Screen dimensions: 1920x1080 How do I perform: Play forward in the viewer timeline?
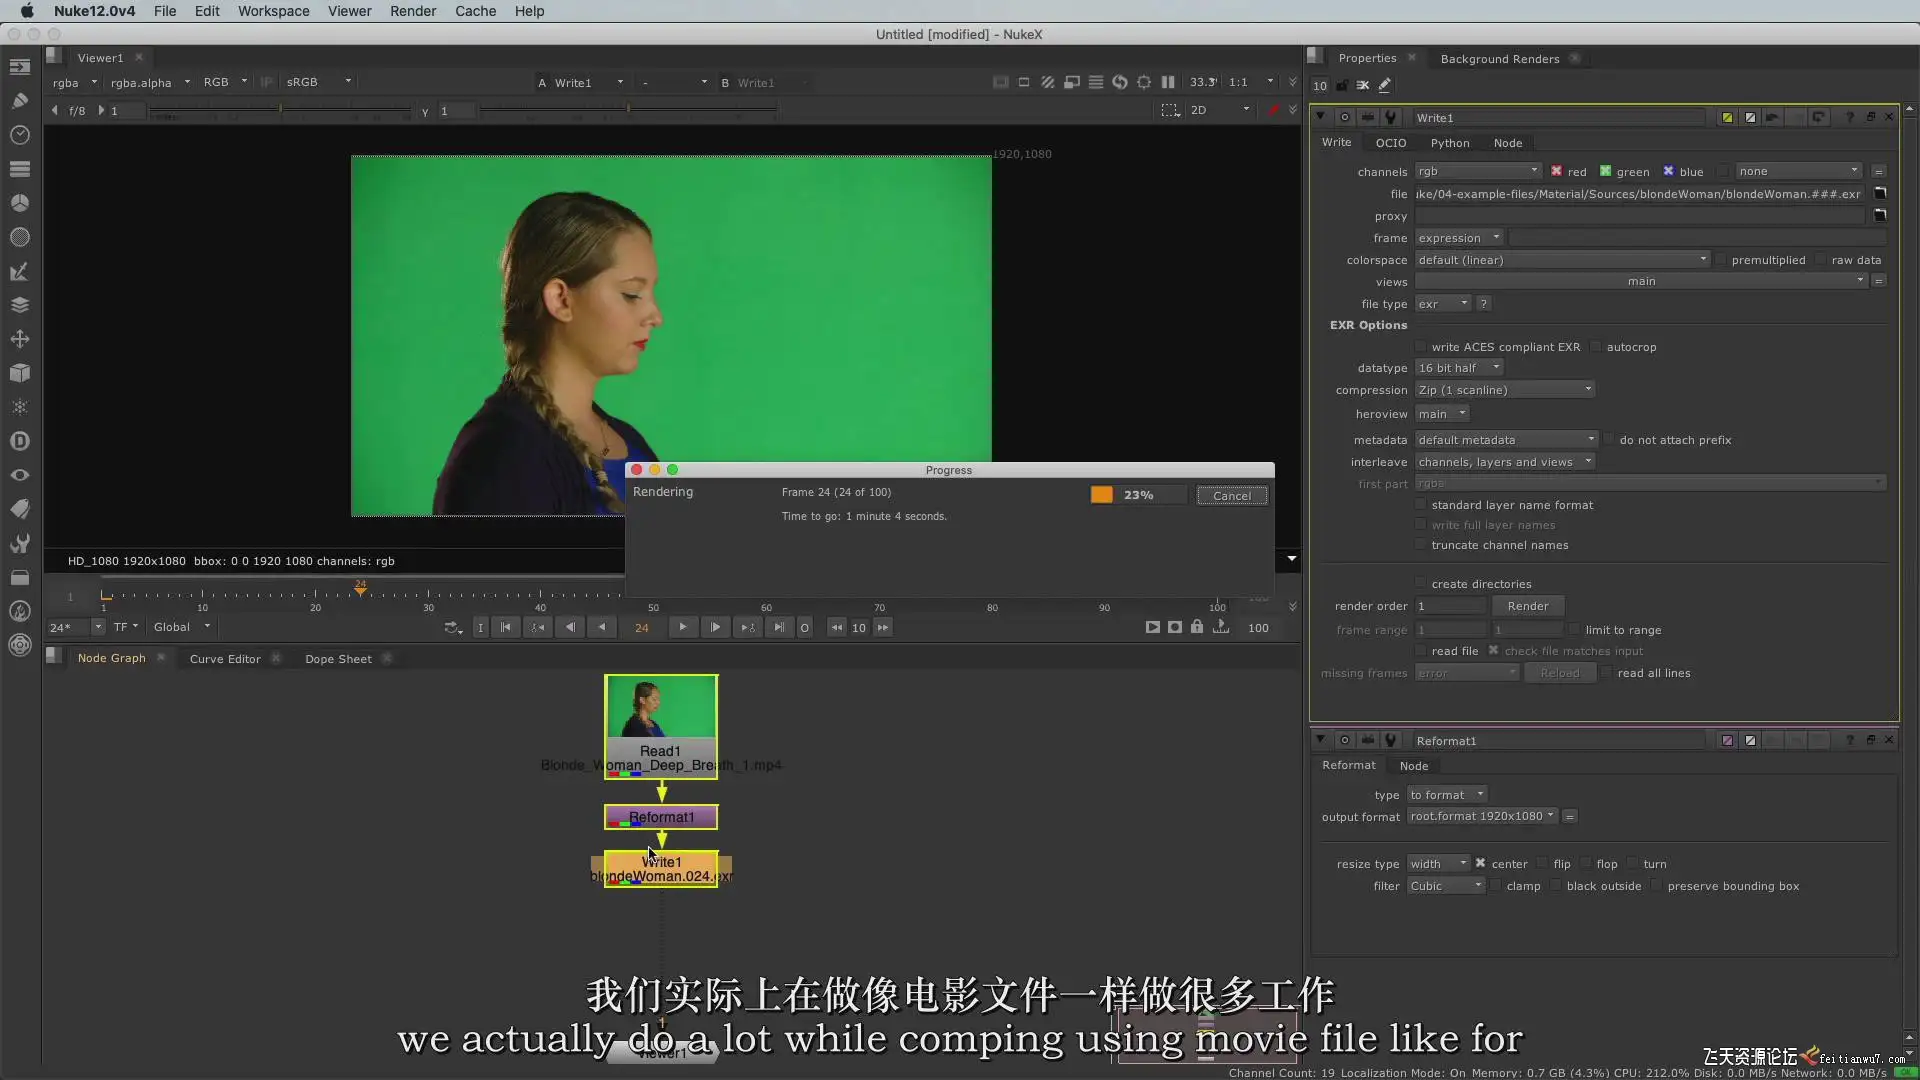point(683,628)
